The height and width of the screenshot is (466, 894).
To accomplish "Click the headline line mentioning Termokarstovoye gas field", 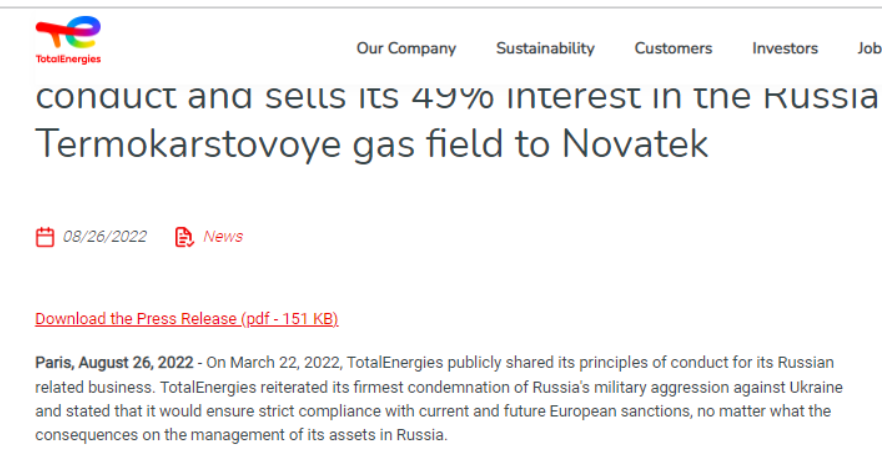I will (371, 144).
